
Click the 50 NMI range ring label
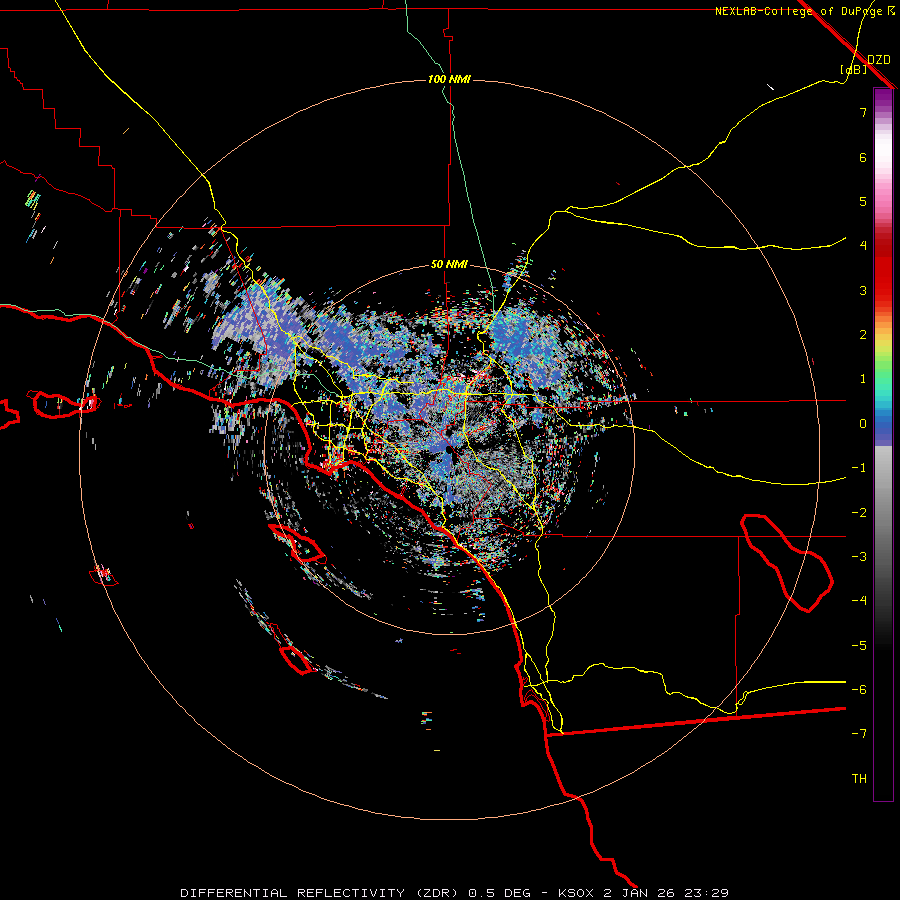(449, 265)
